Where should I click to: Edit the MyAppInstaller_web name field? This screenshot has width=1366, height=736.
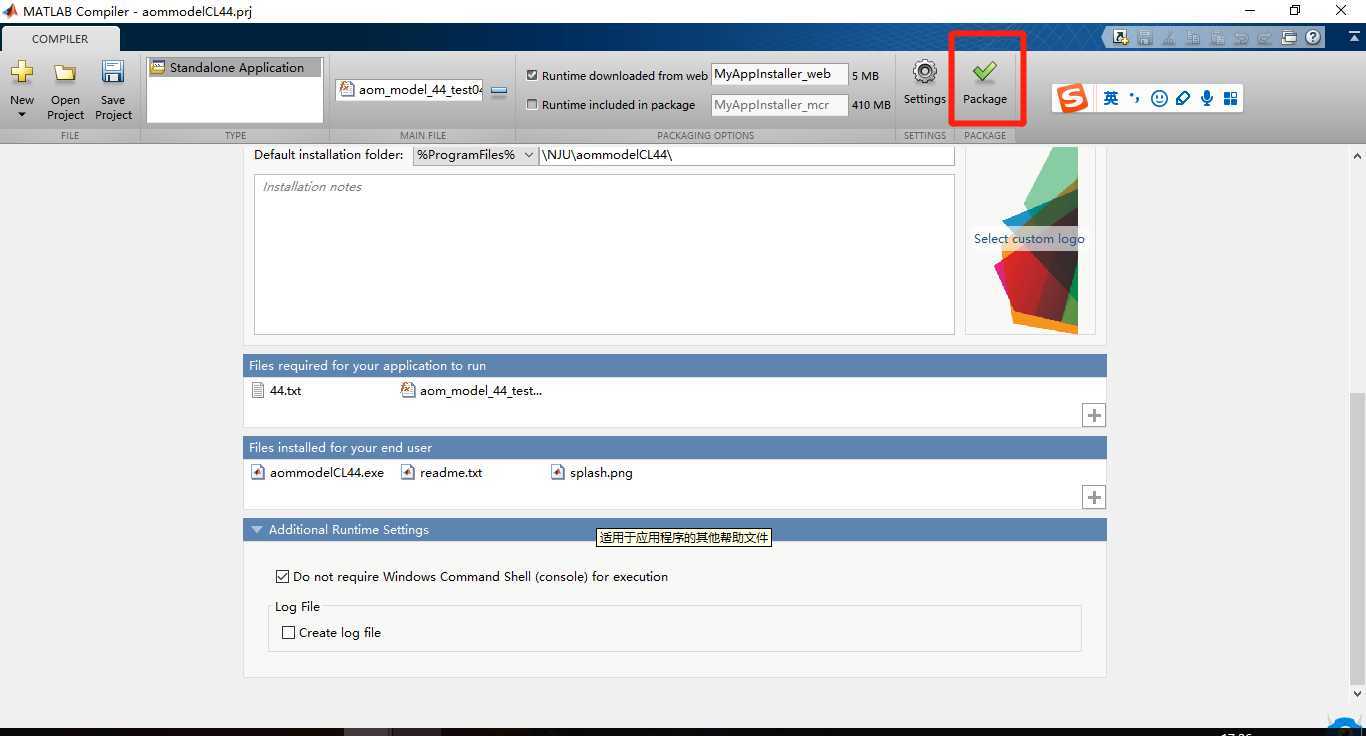(779, 74)
